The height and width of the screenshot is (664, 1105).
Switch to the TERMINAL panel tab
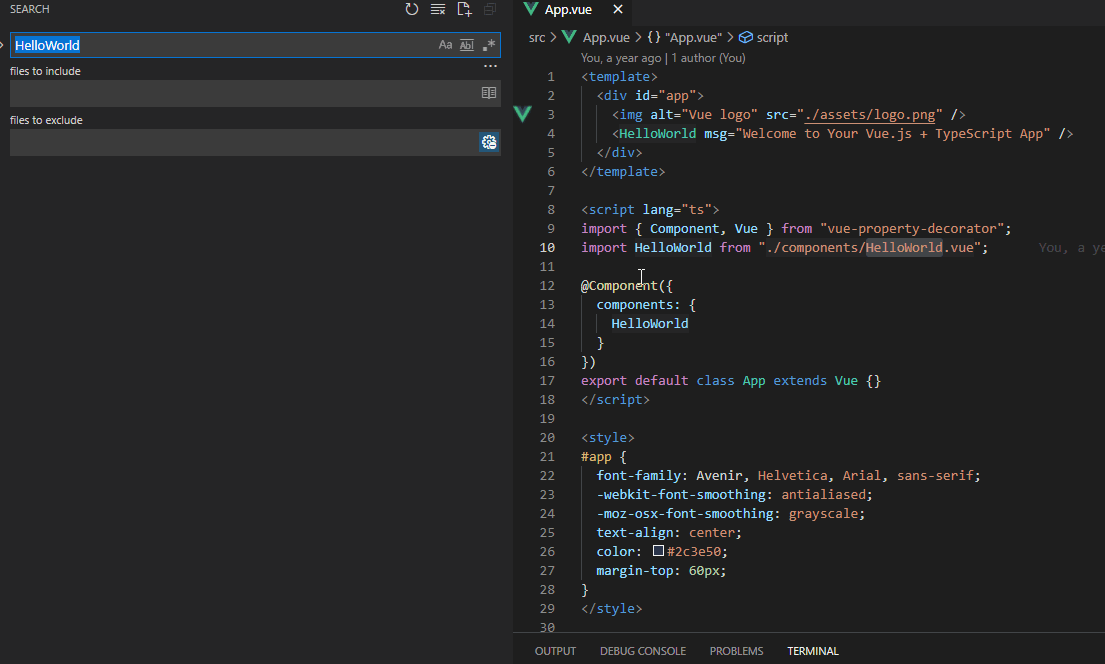point(812,650)
